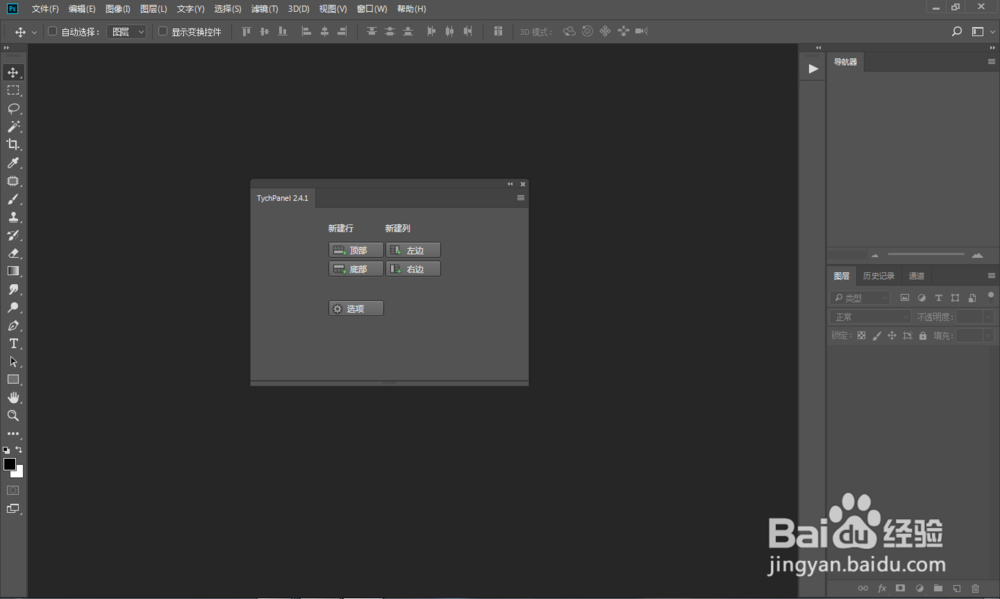Select the Crop tool

click(13, 145)
